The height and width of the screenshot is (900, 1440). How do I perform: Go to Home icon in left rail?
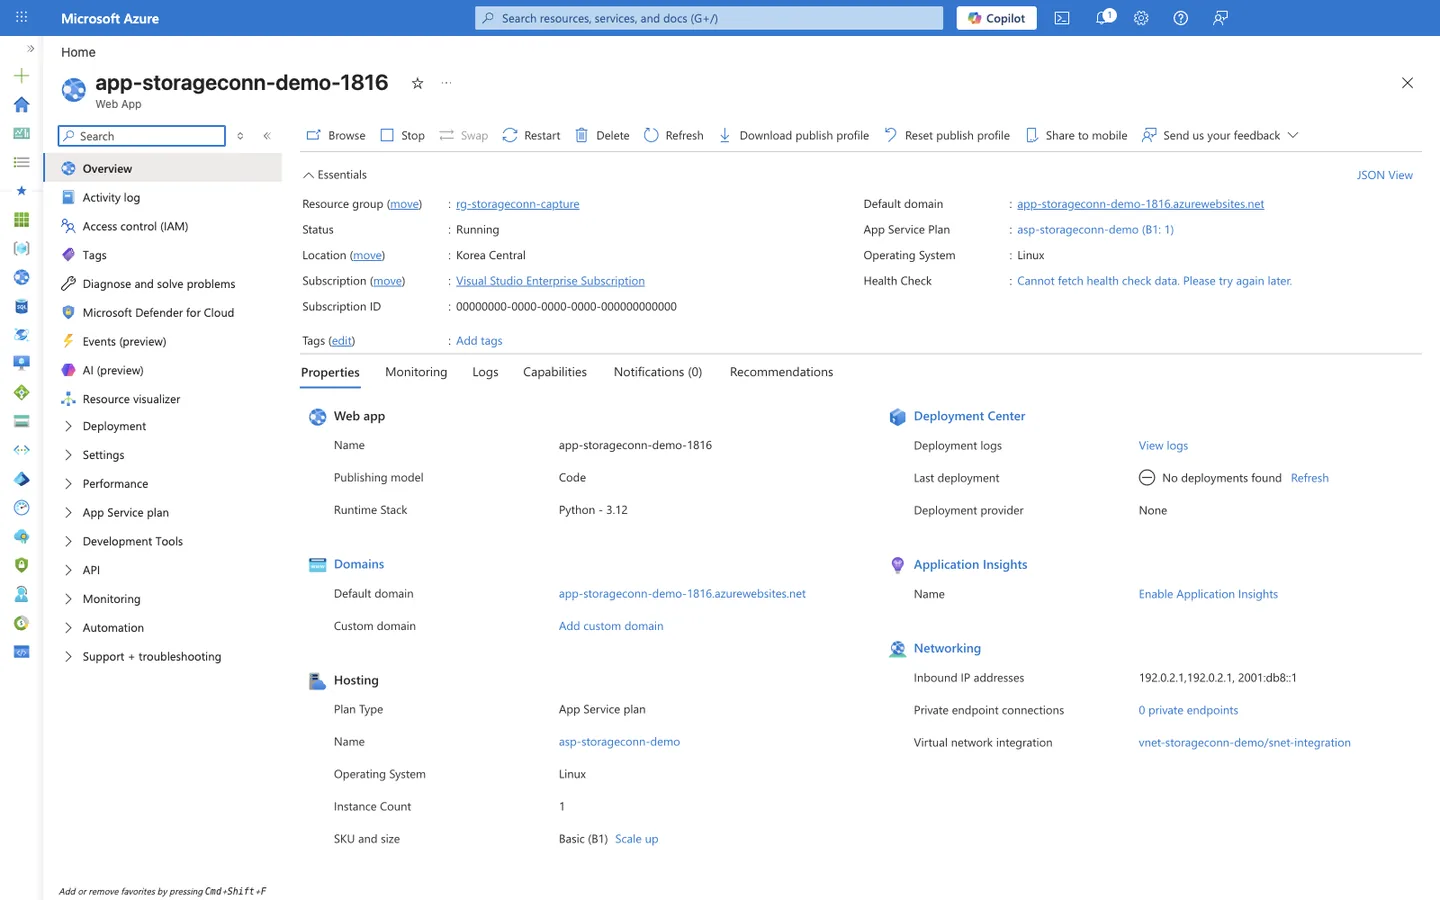(21, 104)
